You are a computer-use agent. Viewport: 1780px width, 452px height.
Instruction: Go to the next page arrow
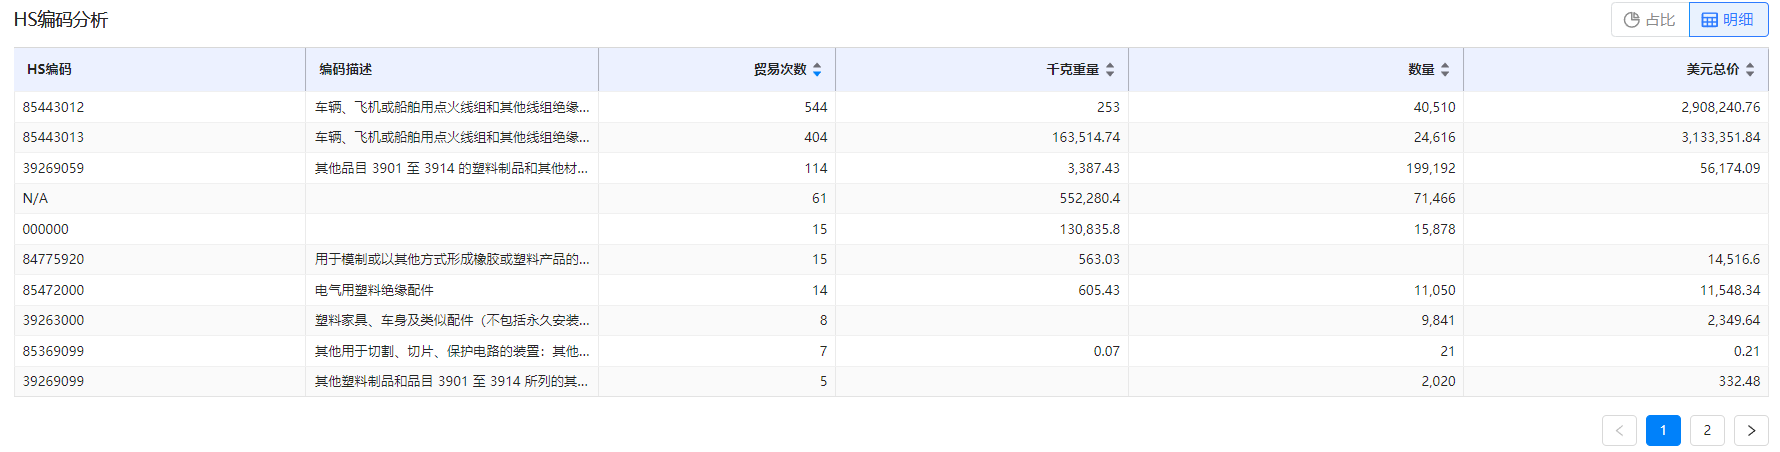point(1751,430)
